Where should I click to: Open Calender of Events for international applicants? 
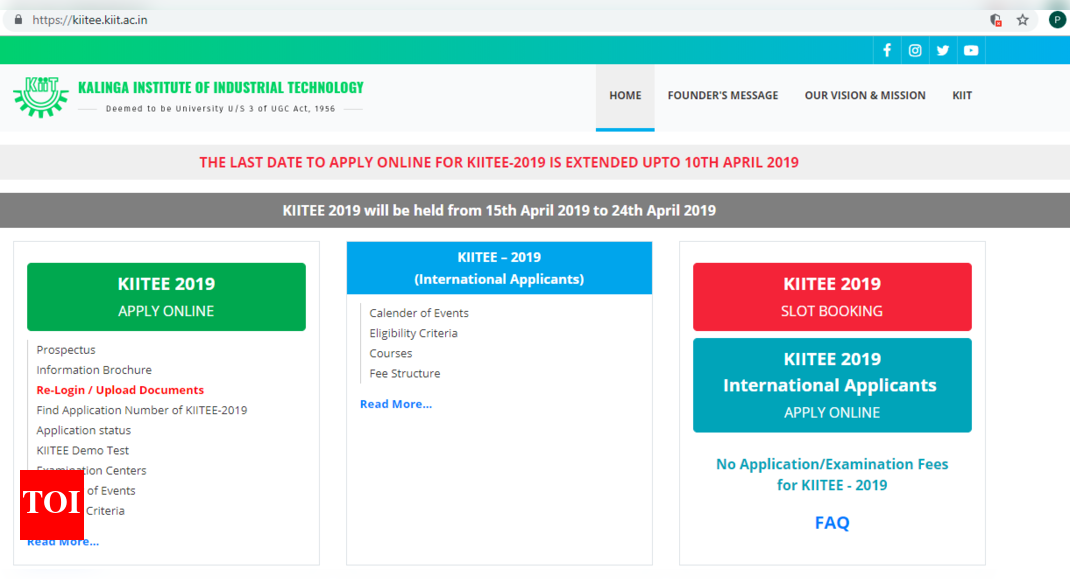[419, 313]
